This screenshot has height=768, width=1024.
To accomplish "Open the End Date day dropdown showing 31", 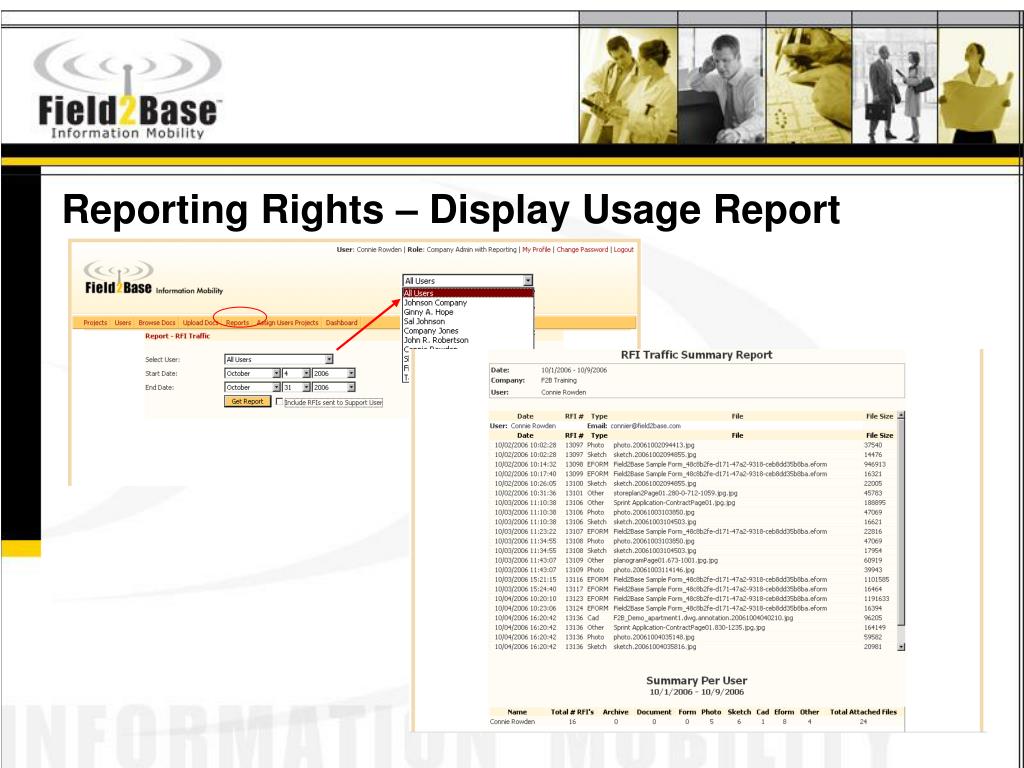I will (x=296, y=387).
